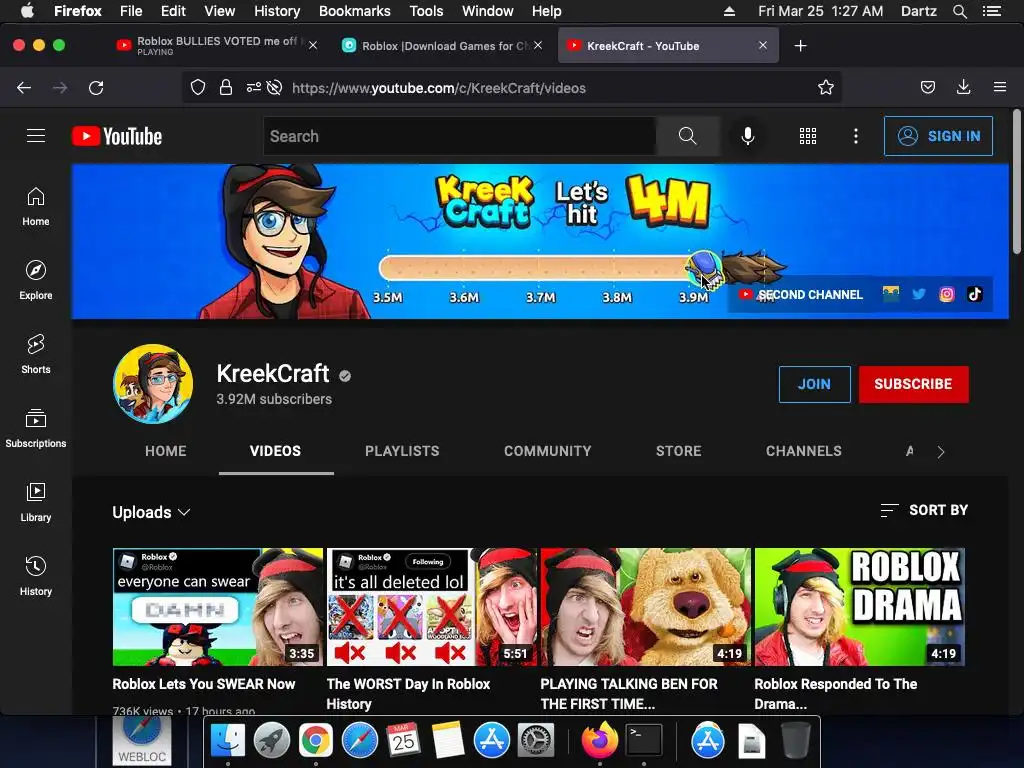Open ROBLOX DRAMA video thumbnail
1024x768 pixels.
859,607
